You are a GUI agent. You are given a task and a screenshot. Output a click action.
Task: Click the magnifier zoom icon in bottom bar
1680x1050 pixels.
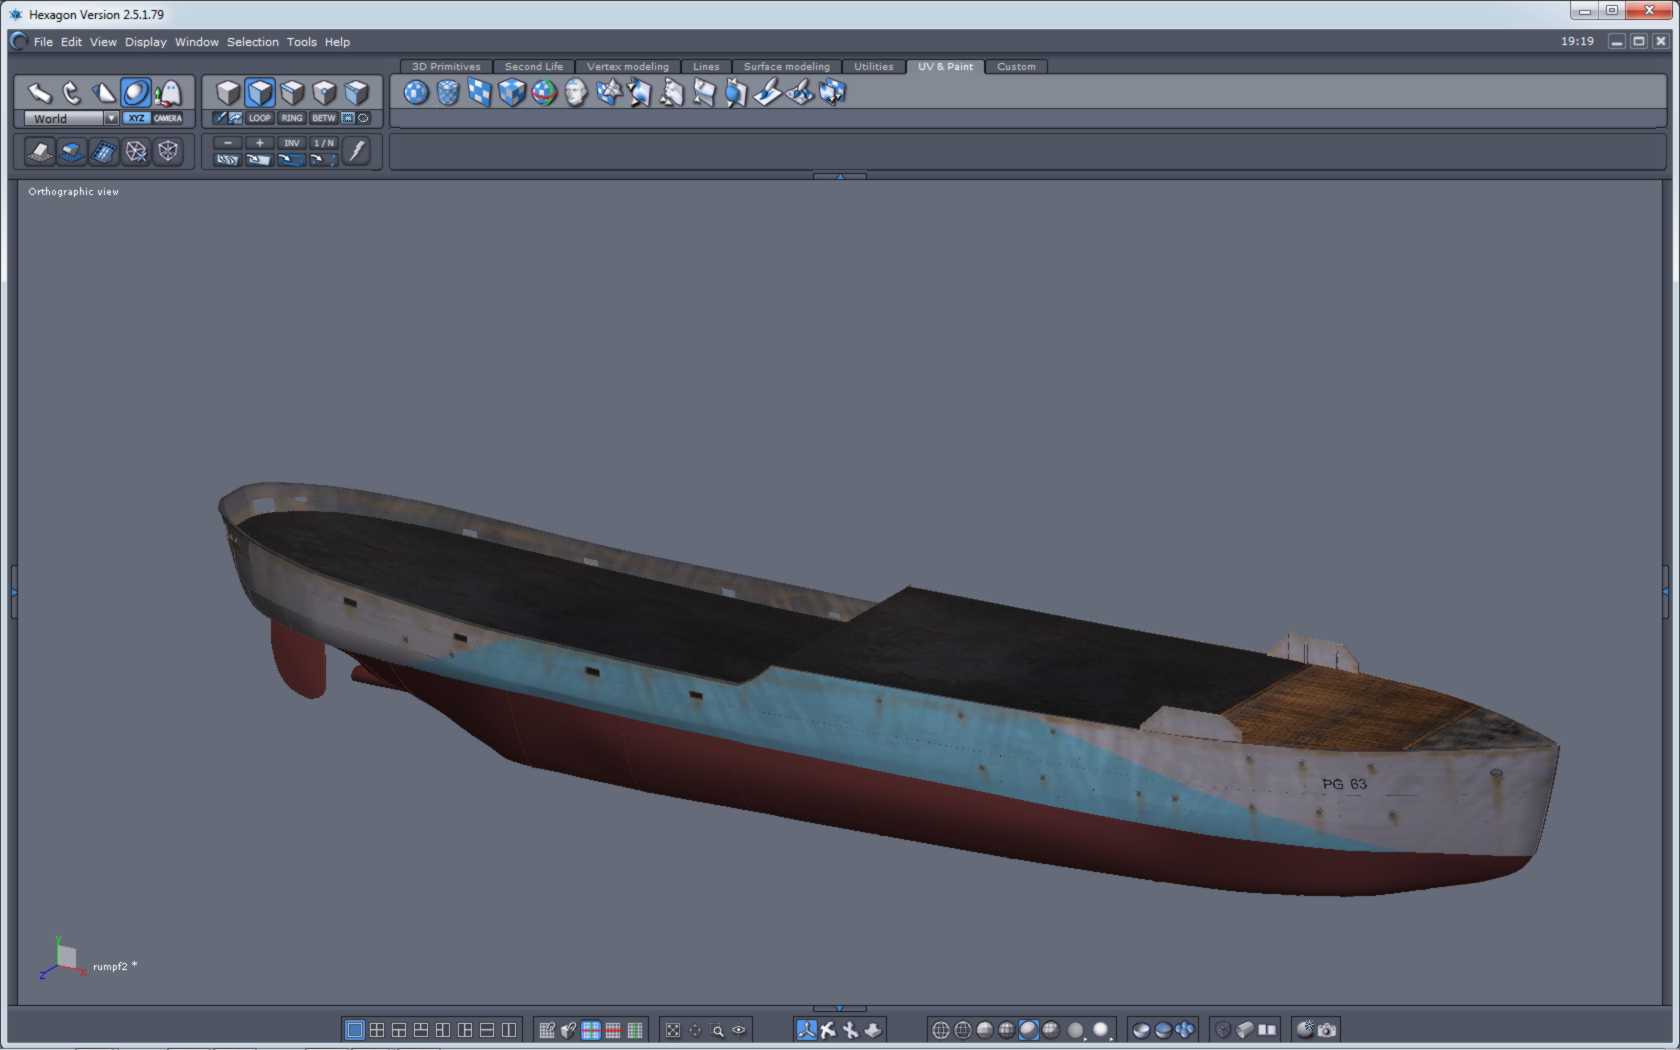point(717,1030)
